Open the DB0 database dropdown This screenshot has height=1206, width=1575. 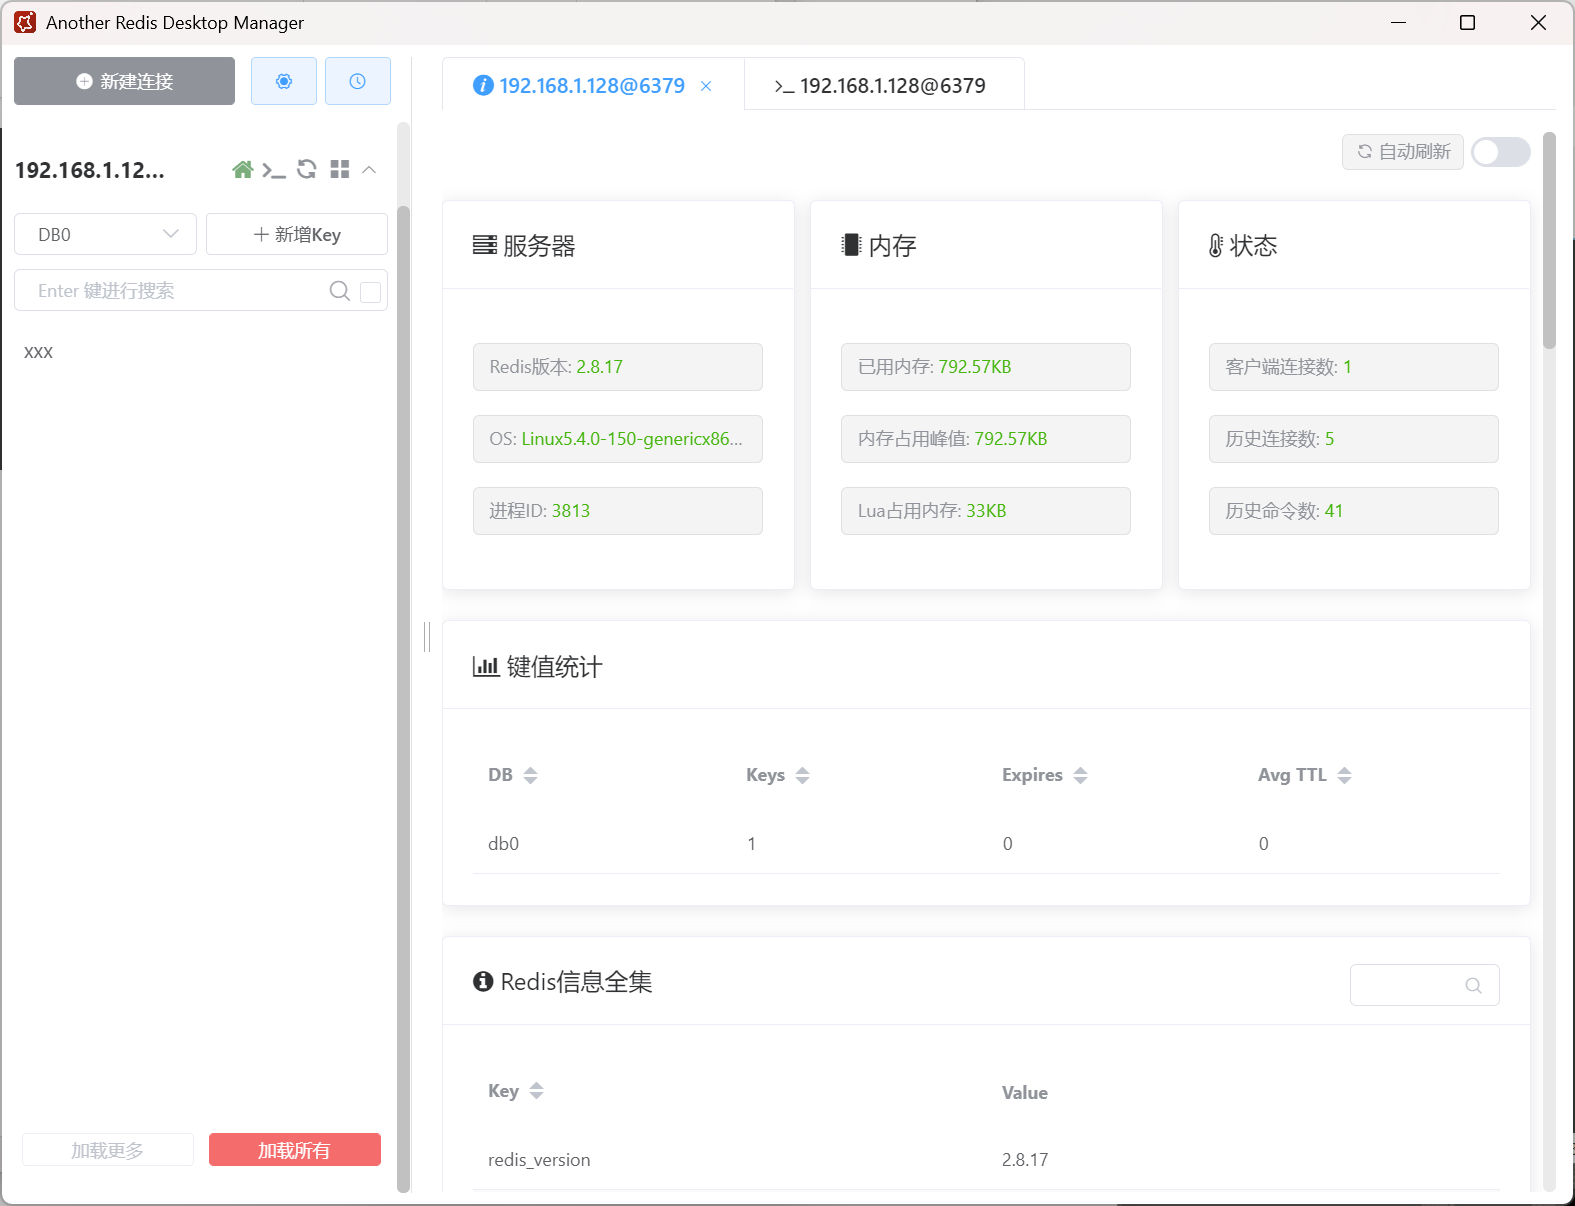[105, 234]
